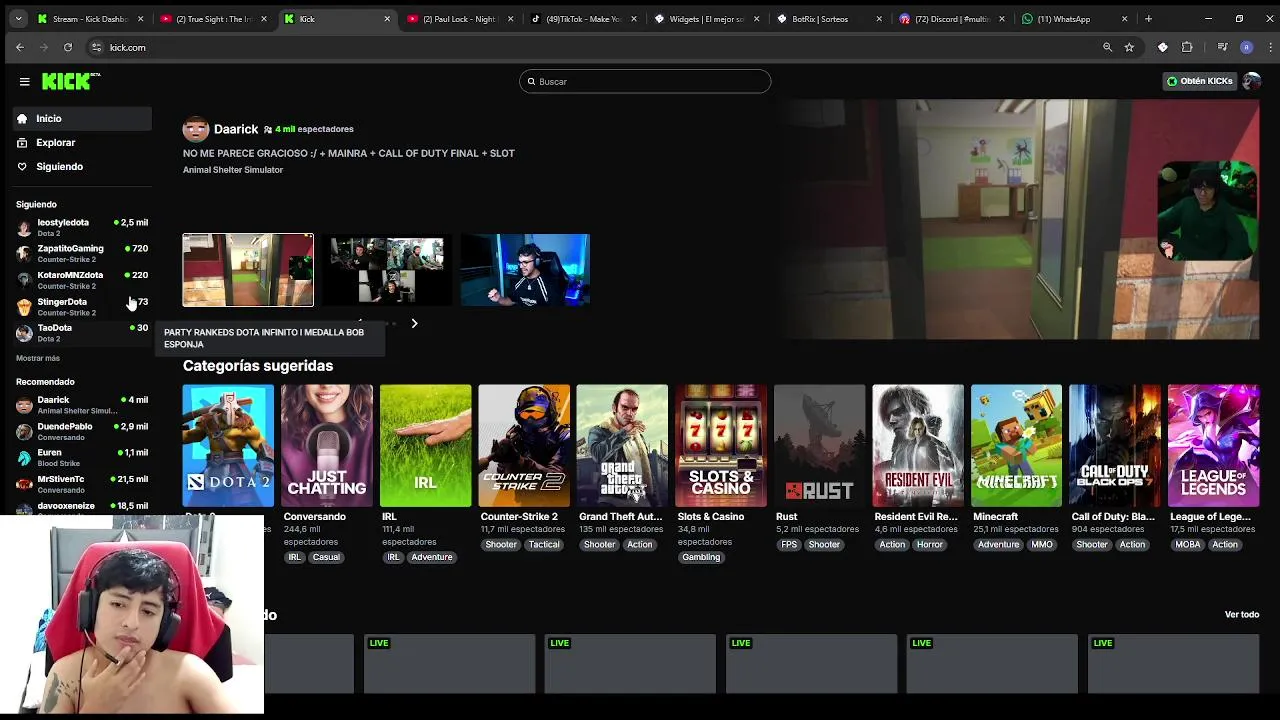Click the MOBA tag under League of Legends
1280x720 pixels.
click(x=1188, y=545)
